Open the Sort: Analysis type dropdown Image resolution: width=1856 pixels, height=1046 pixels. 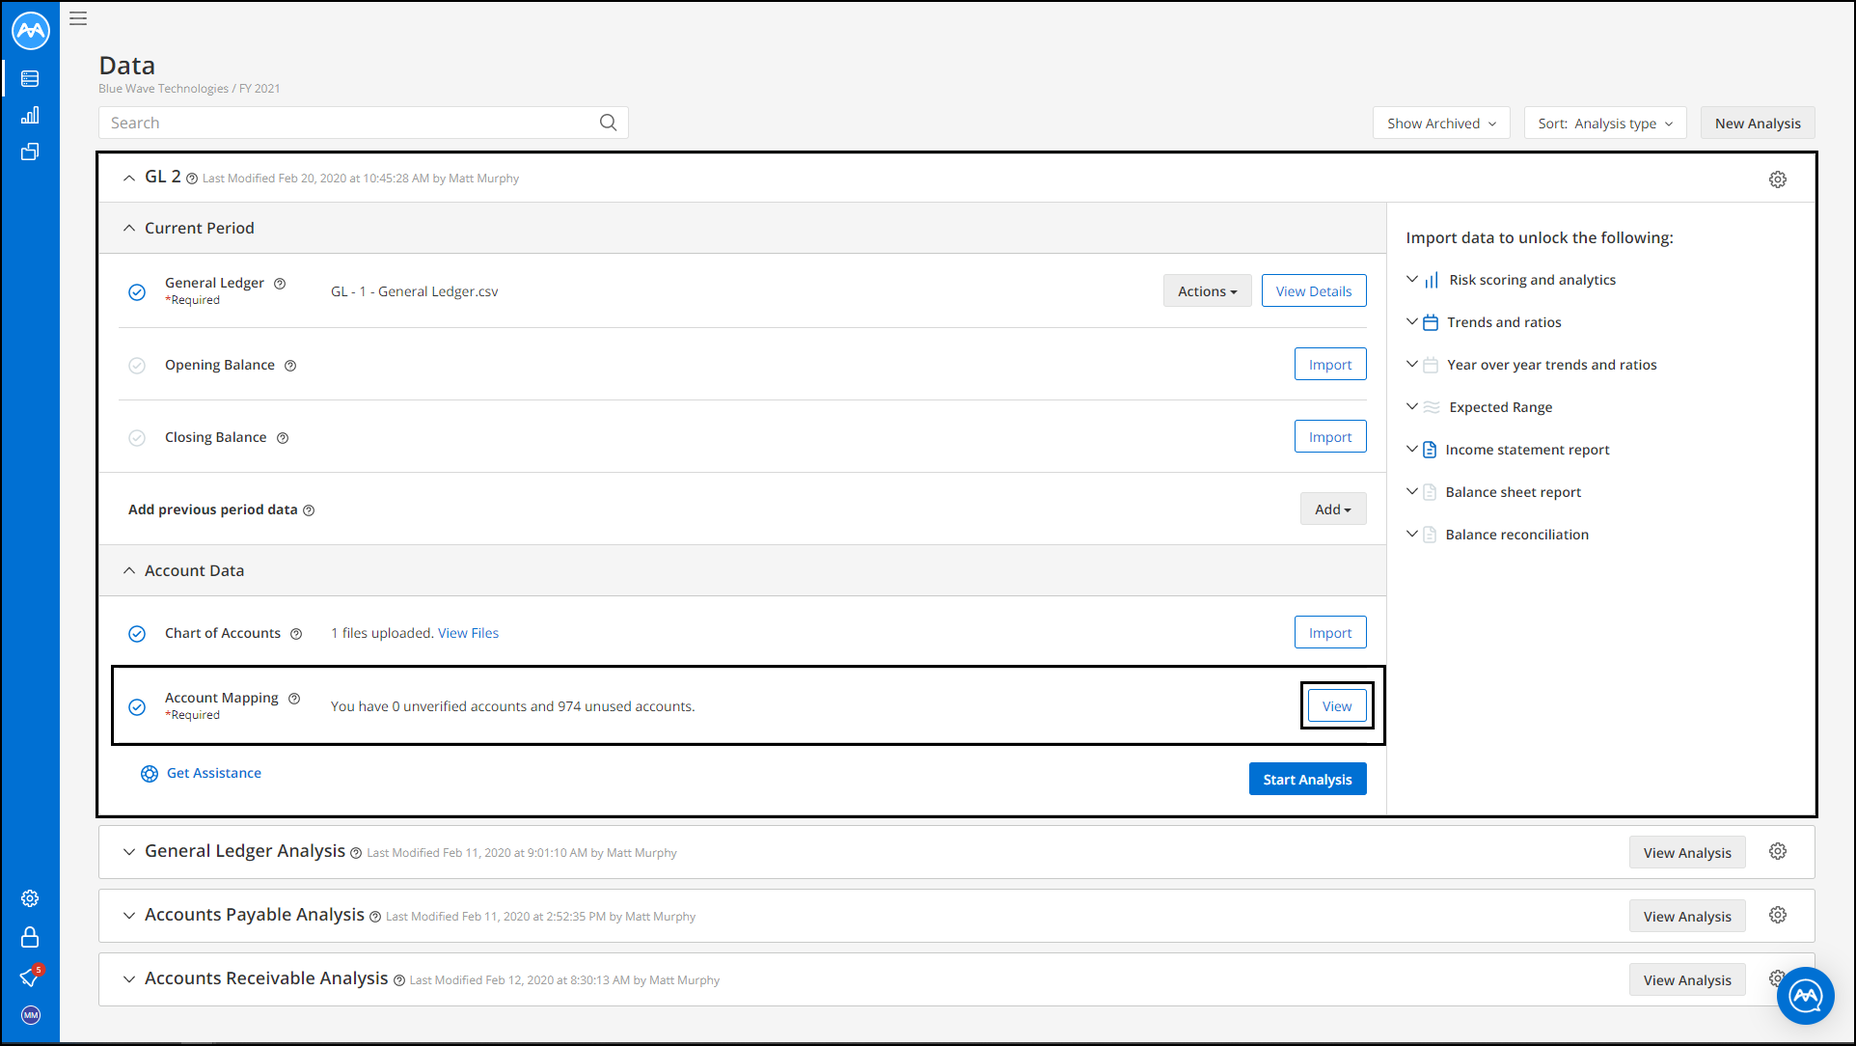pos(1605,123)
